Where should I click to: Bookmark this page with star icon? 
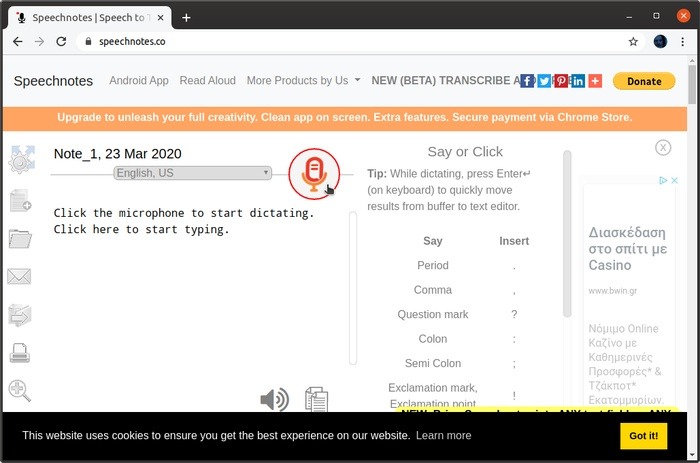(633, 42)
